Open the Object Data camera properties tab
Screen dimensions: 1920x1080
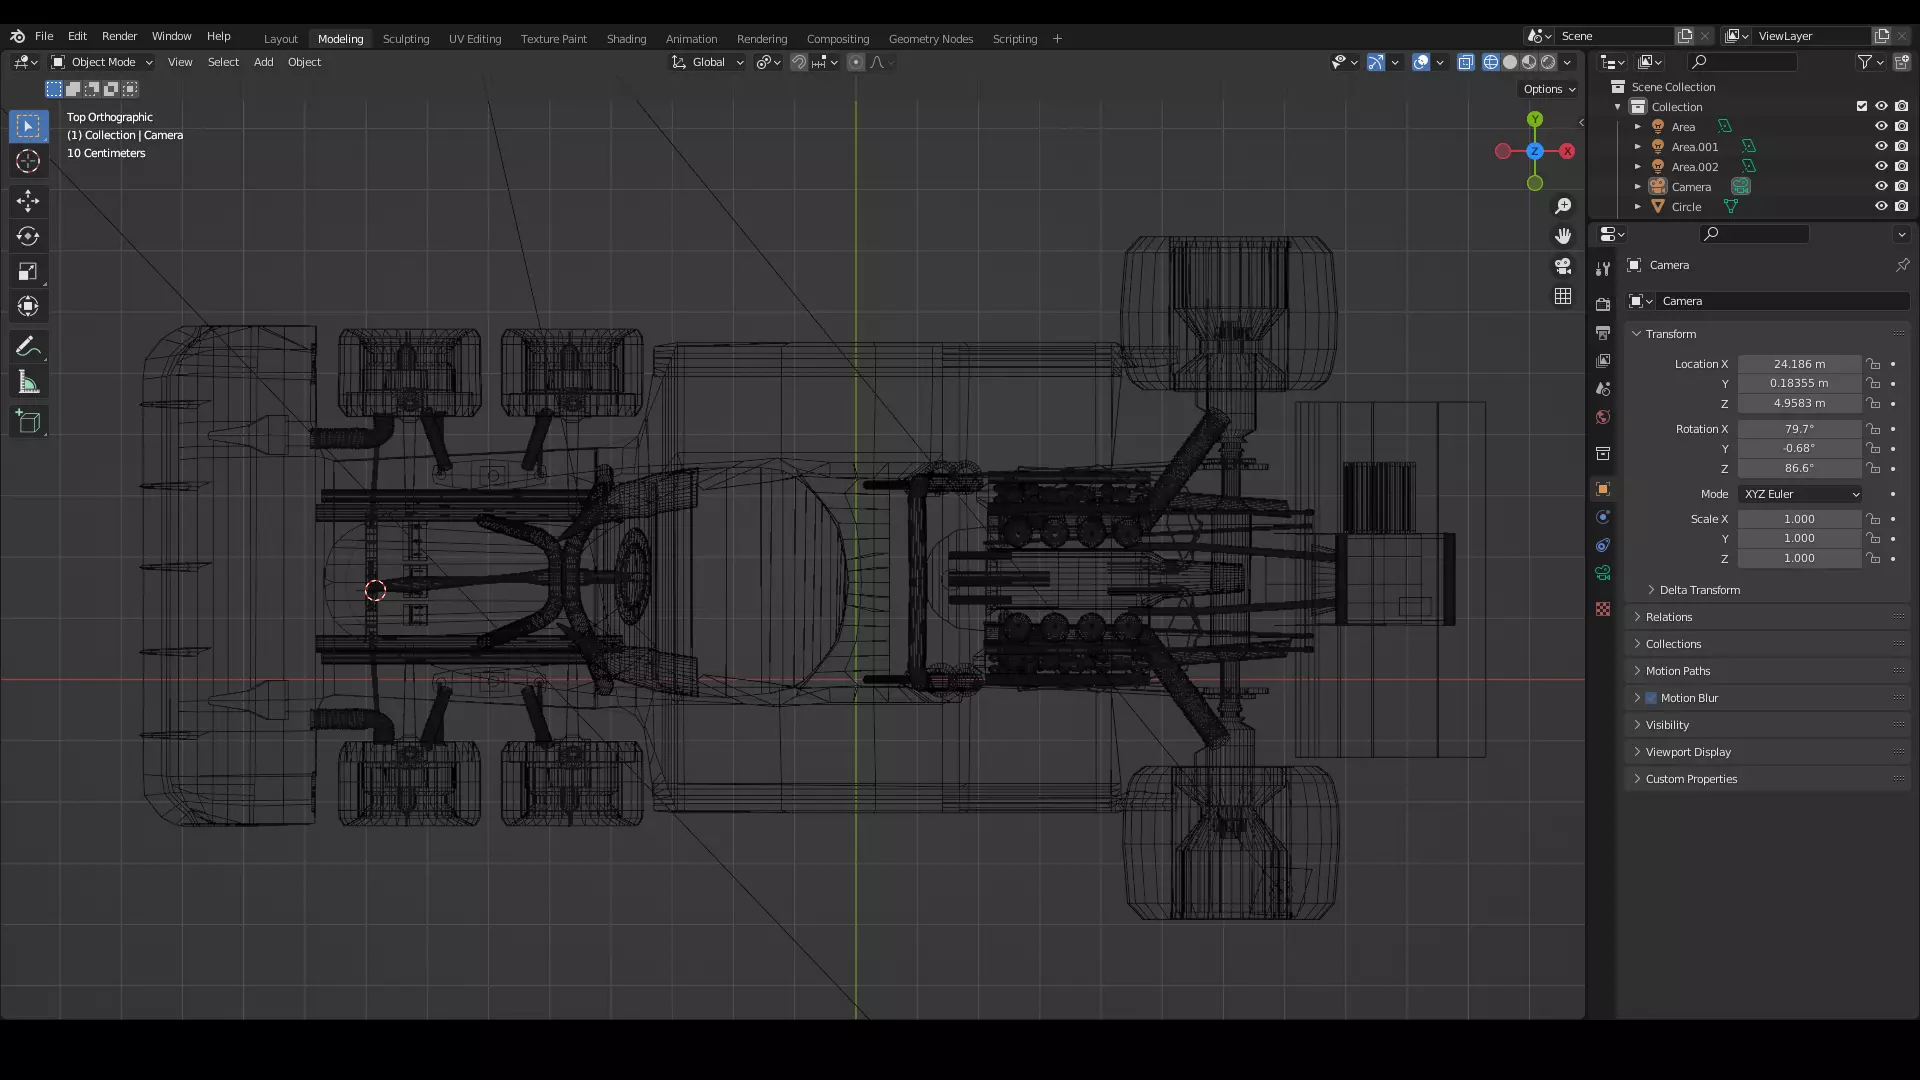(1603, 573)
